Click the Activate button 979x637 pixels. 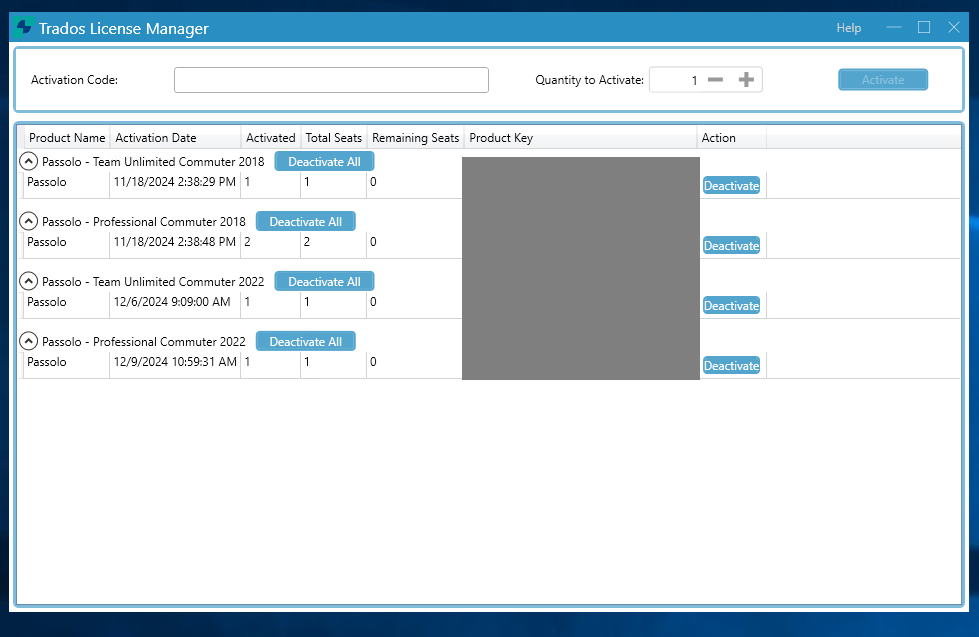pos(883,80)
